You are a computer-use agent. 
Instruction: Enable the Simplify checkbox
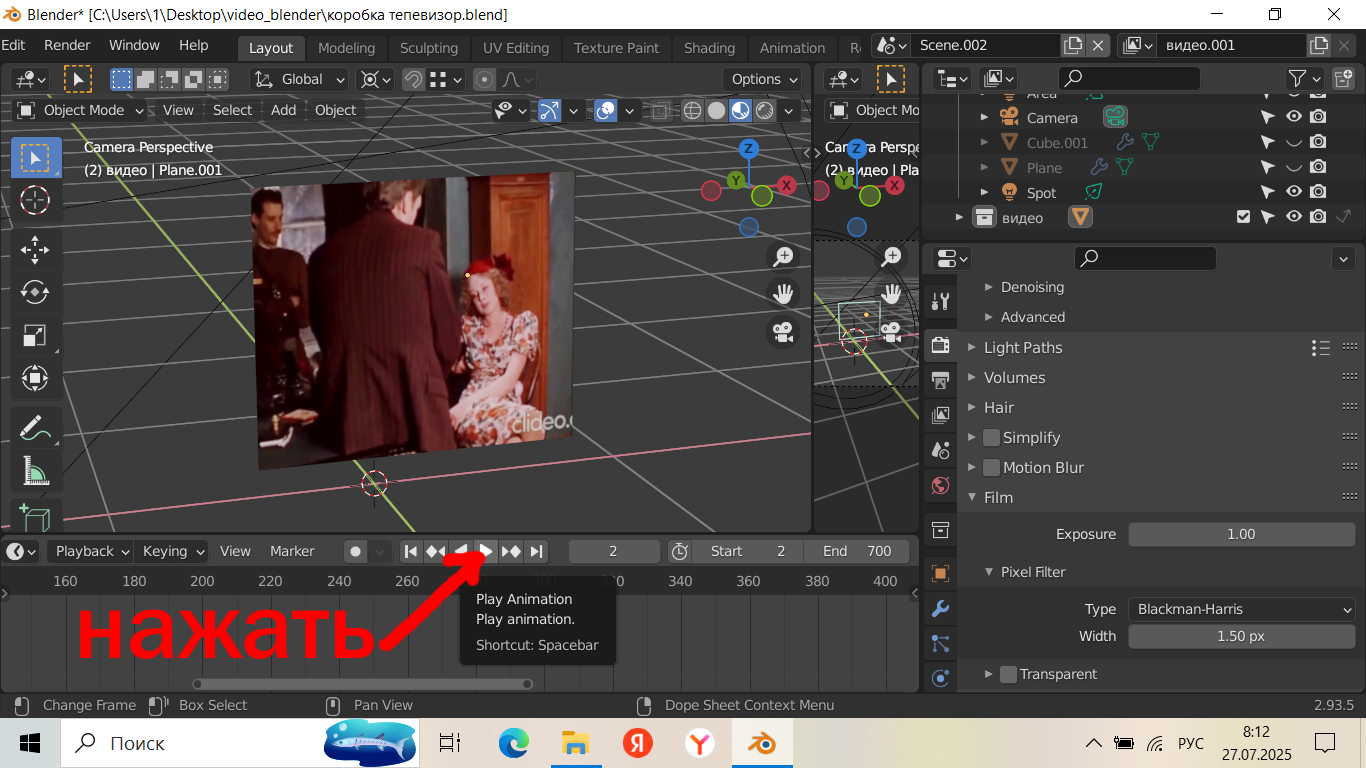pyautogui.click(x=991, y=437)
